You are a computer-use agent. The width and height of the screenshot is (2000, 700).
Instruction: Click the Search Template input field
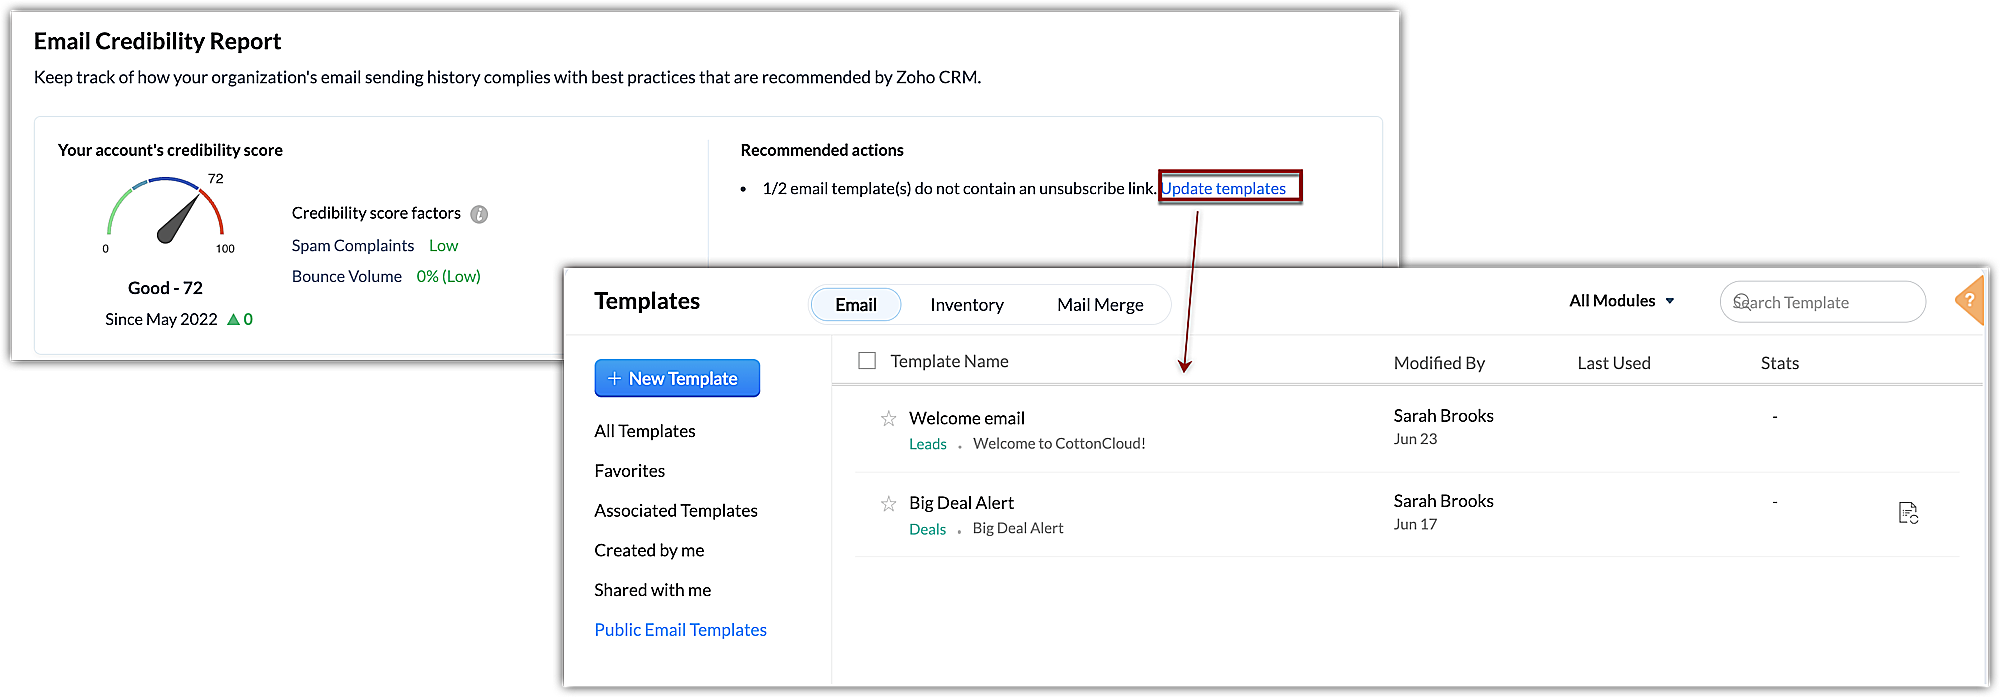pos(1830,303)
